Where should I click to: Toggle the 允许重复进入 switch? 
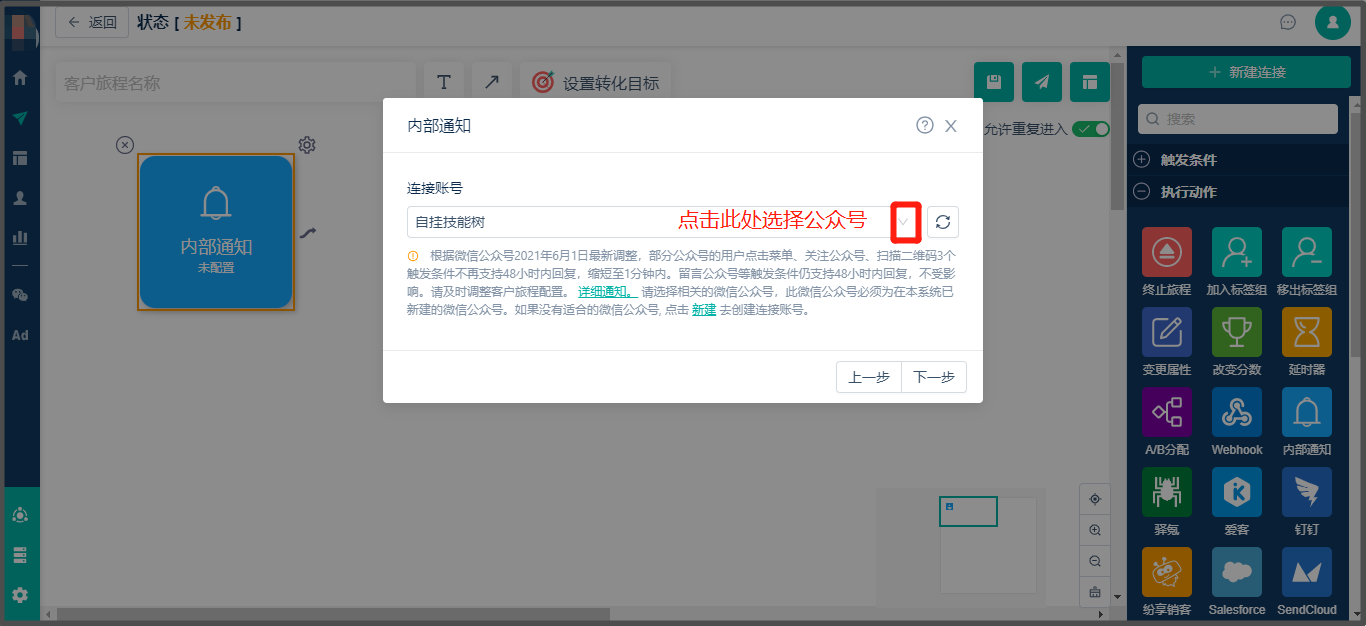click(x=1091, y=129)
